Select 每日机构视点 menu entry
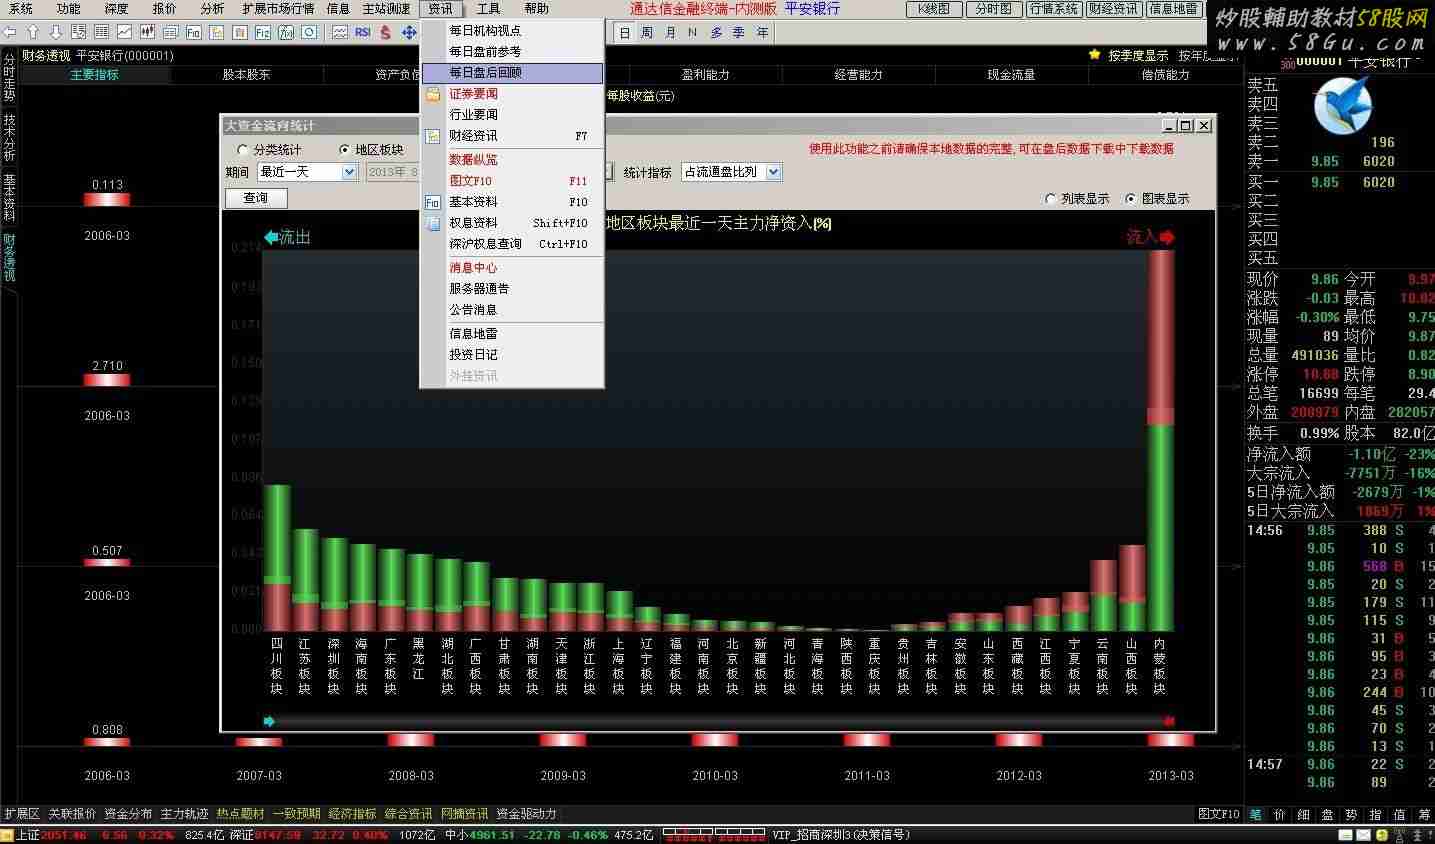The height and width of the screenshot is (844, 1435). pyautogui.click(x=512, y=31)
